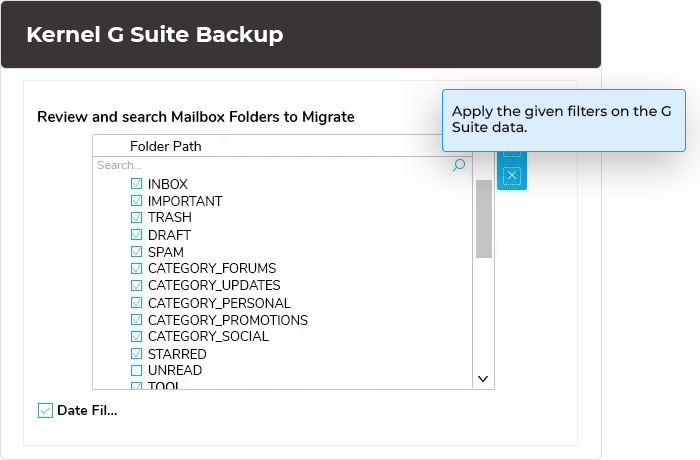Select the INBOX folder label
The height and width of the screenshot is (460, 700).
(168, 184)
